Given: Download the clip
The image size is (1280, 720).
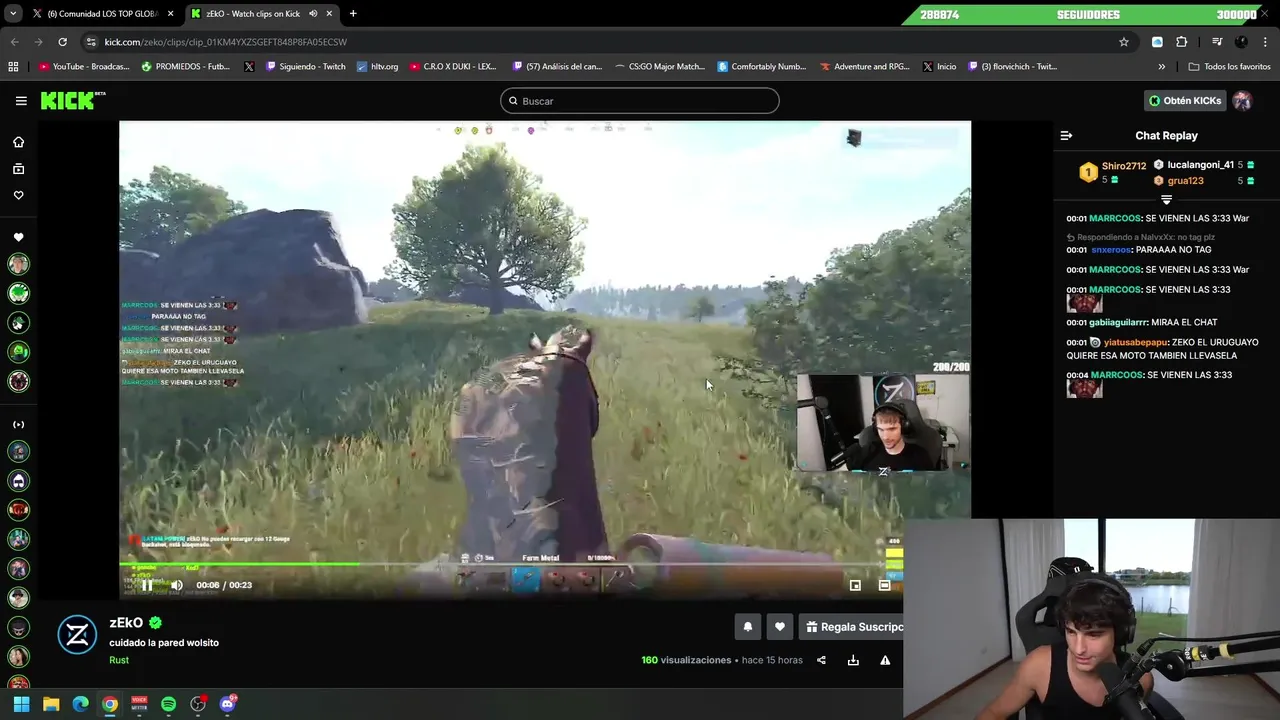Looking at the screenshot, I should click(853, 660).
